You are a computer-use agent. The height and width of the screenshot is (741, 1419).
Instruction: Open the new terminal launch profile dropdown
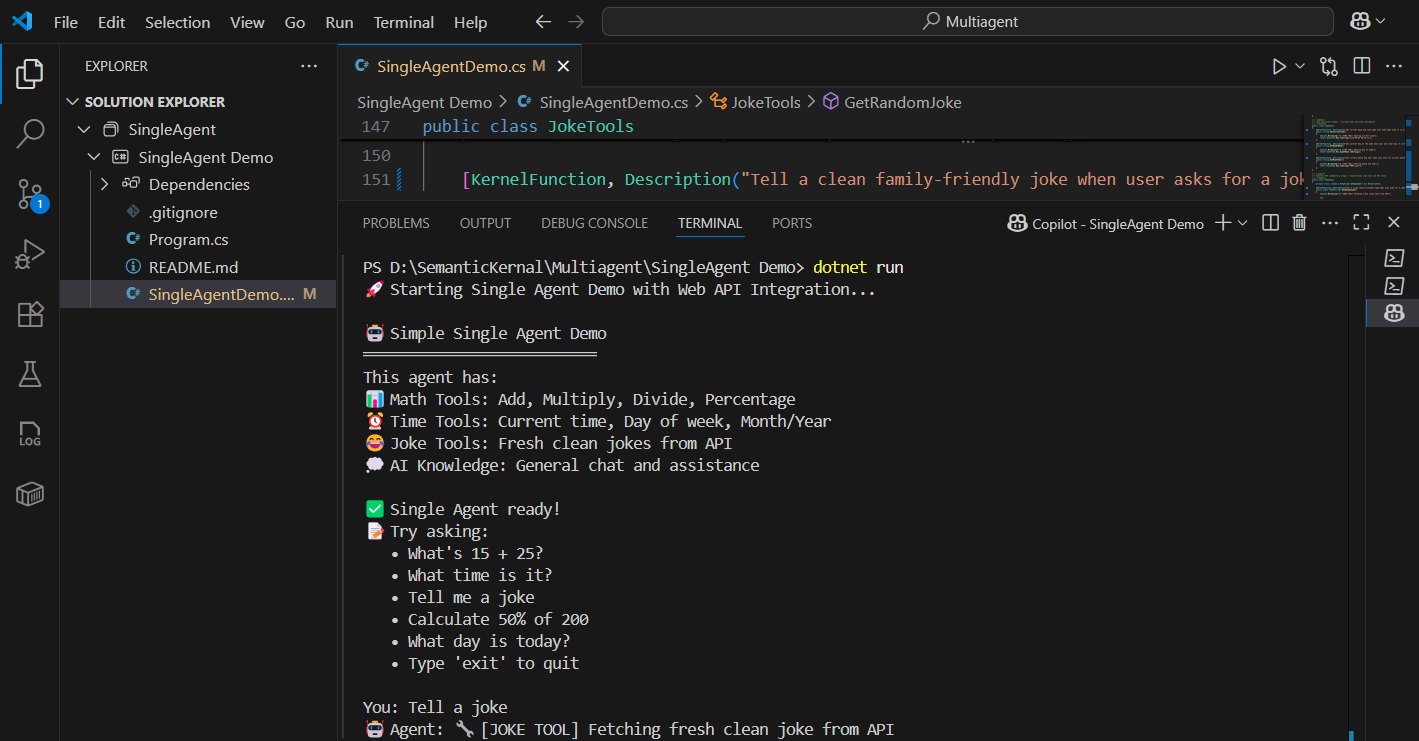(x=1243, y=223)
